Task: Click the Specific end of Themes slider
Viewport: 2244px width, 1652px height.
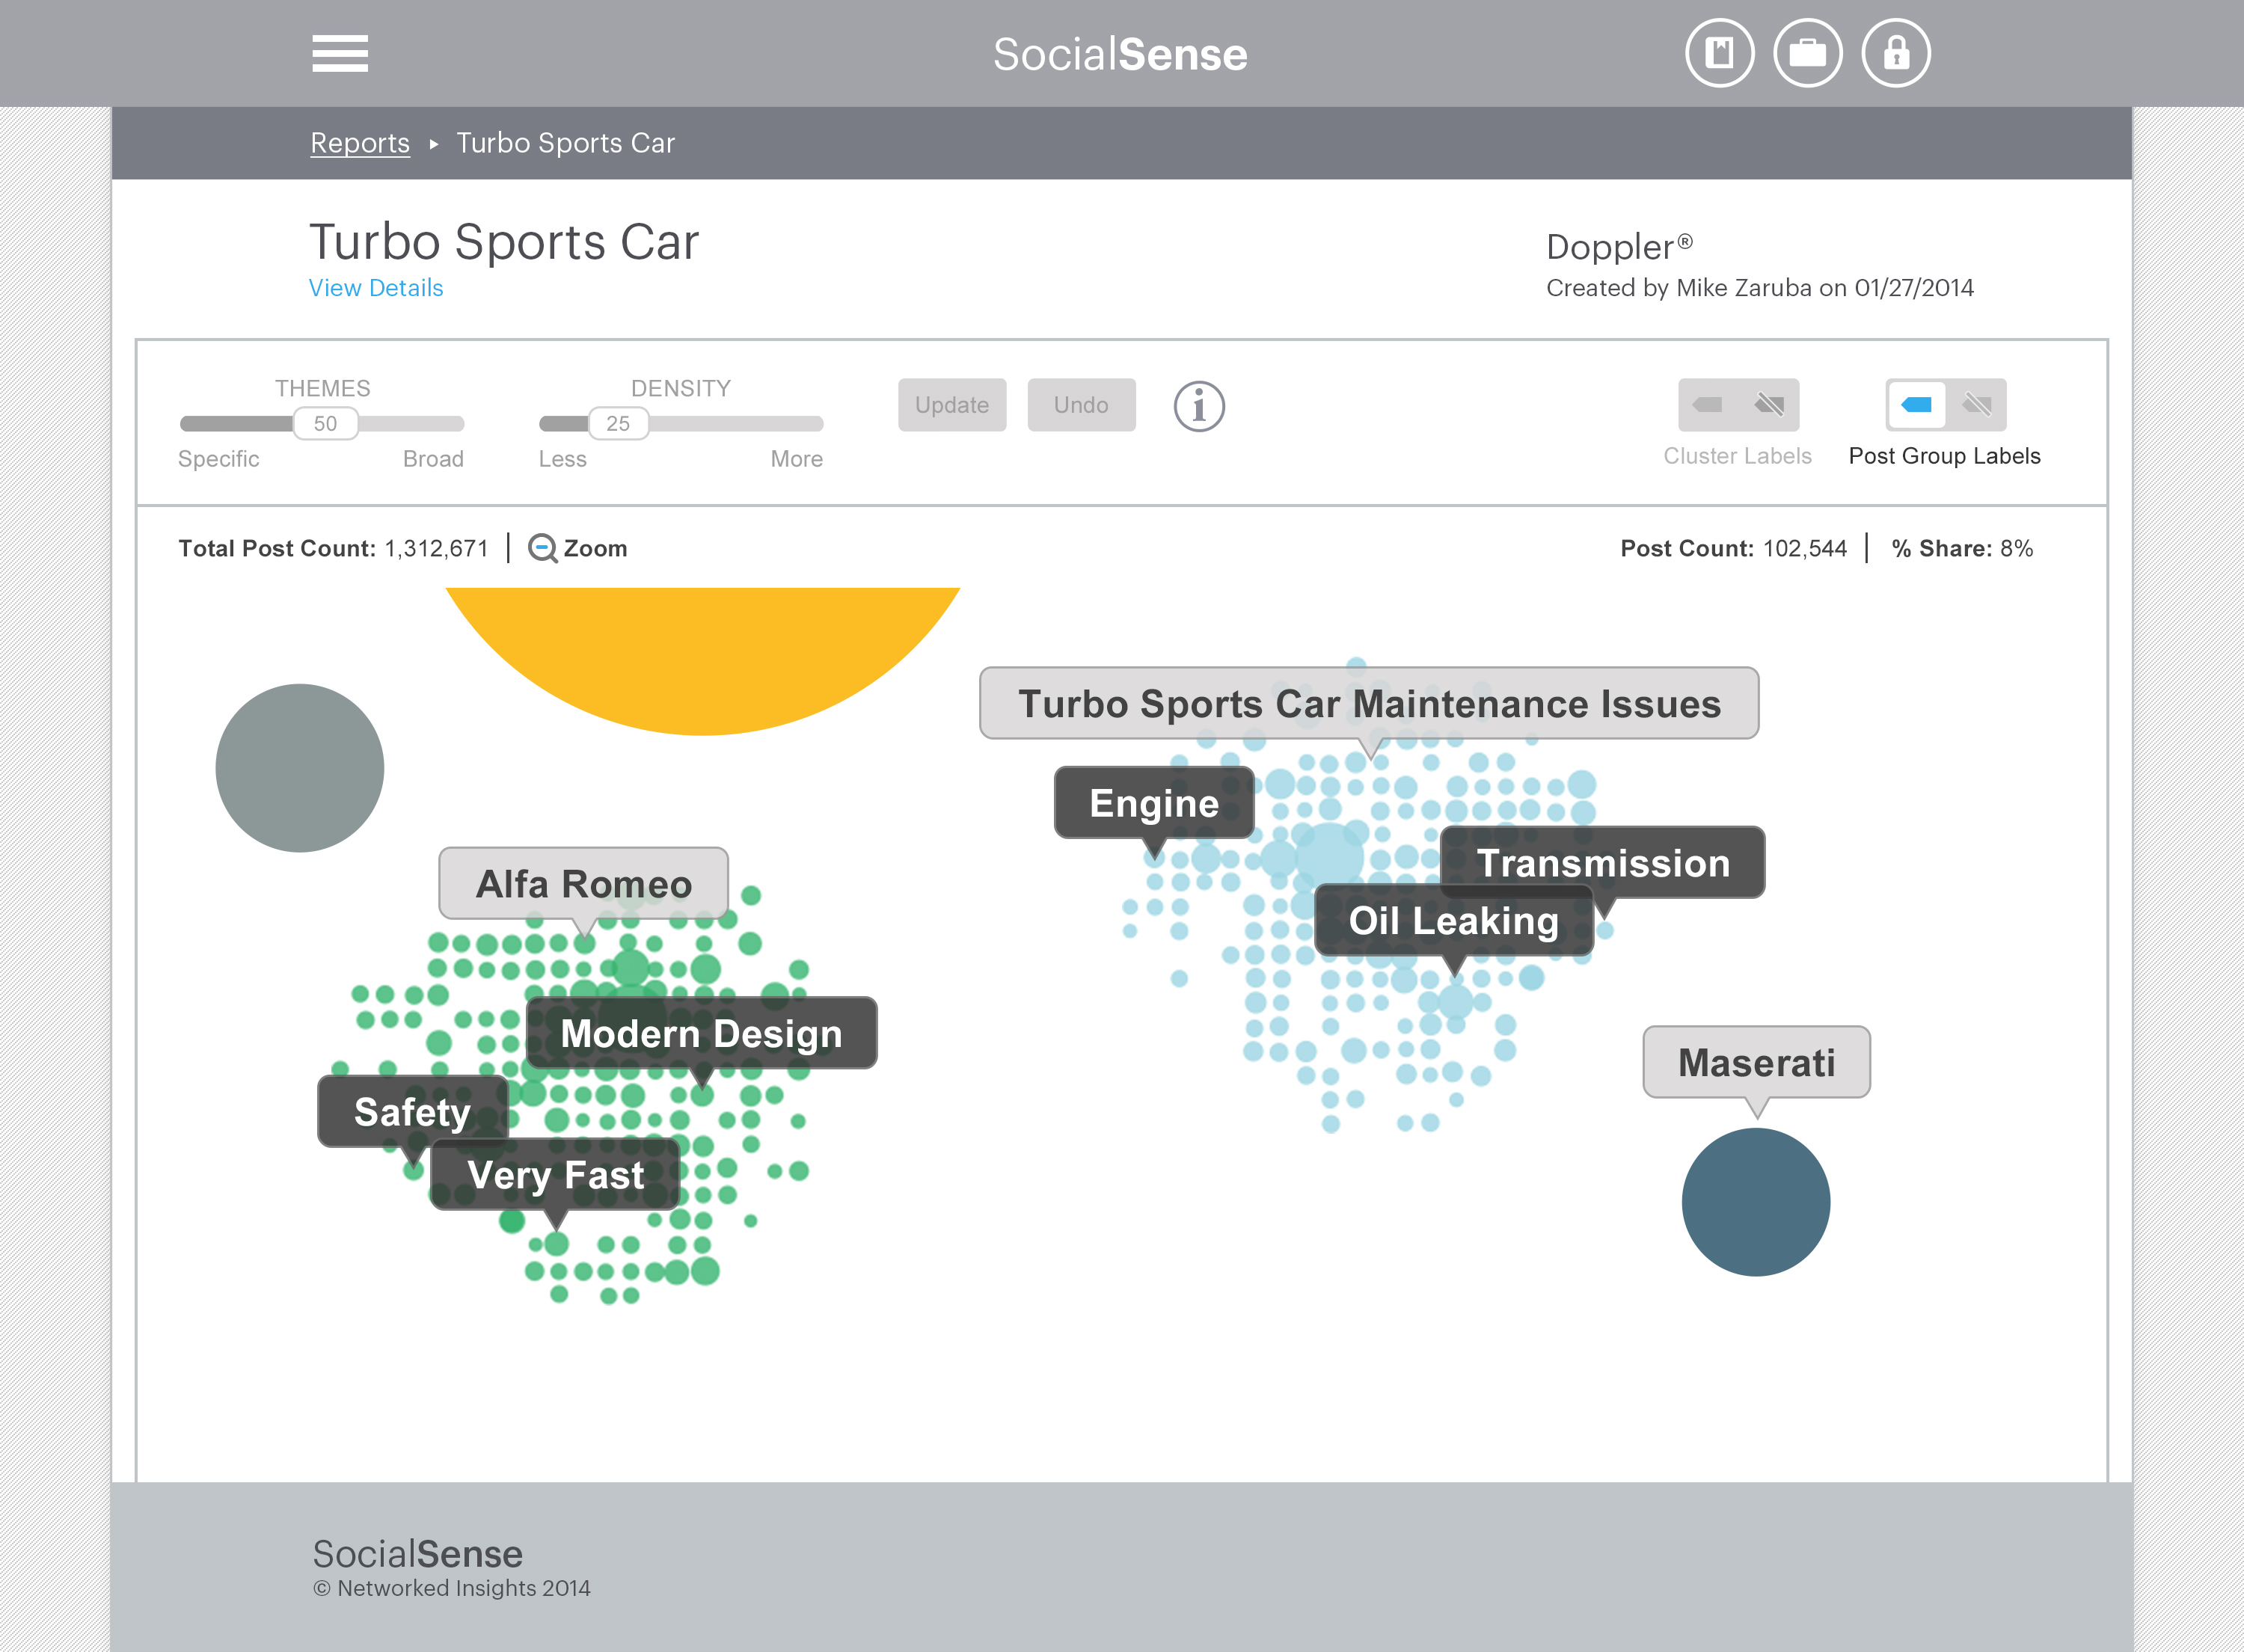Action: click(218, 459)
